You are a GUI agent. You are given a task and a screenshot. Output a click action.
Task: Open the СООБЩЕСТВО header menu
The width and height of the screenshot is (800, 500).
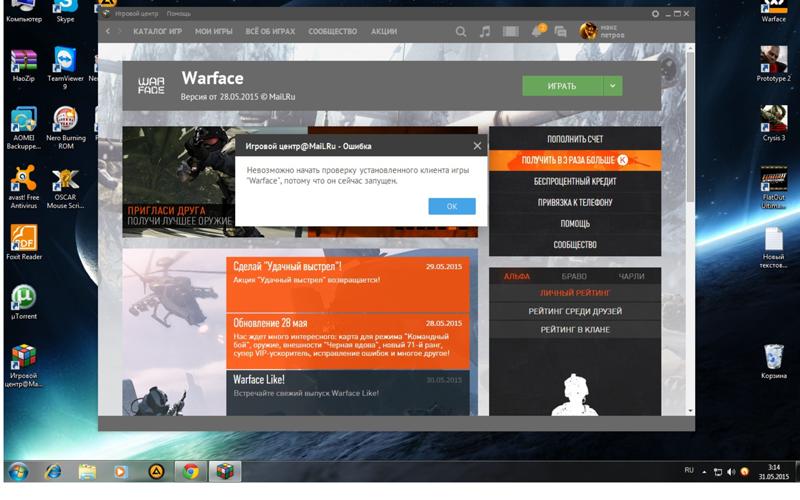(333, 32)
